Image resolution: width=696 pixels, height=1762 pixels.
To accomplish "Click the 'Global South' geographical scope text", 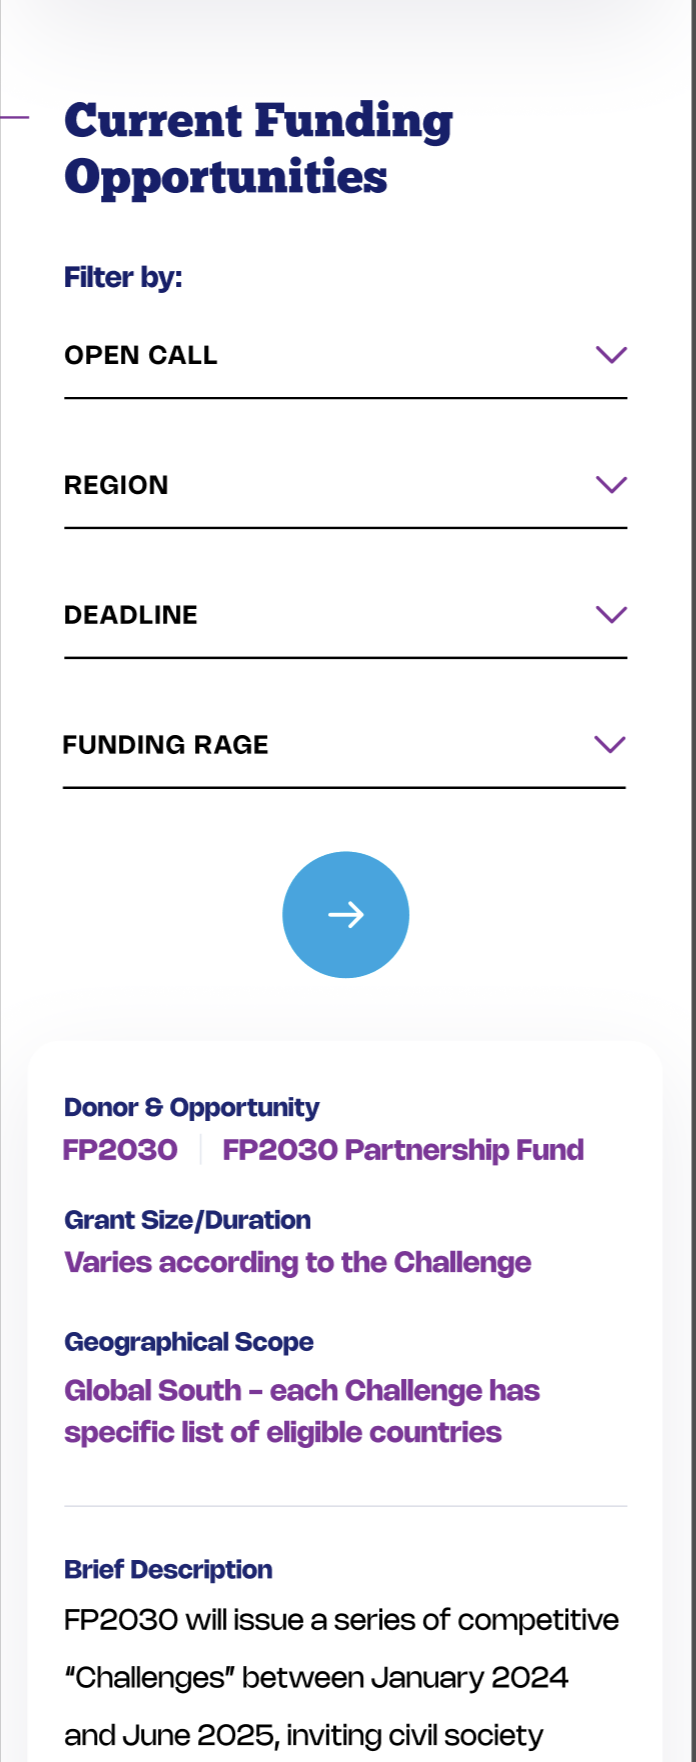I will pos(302,1411).
